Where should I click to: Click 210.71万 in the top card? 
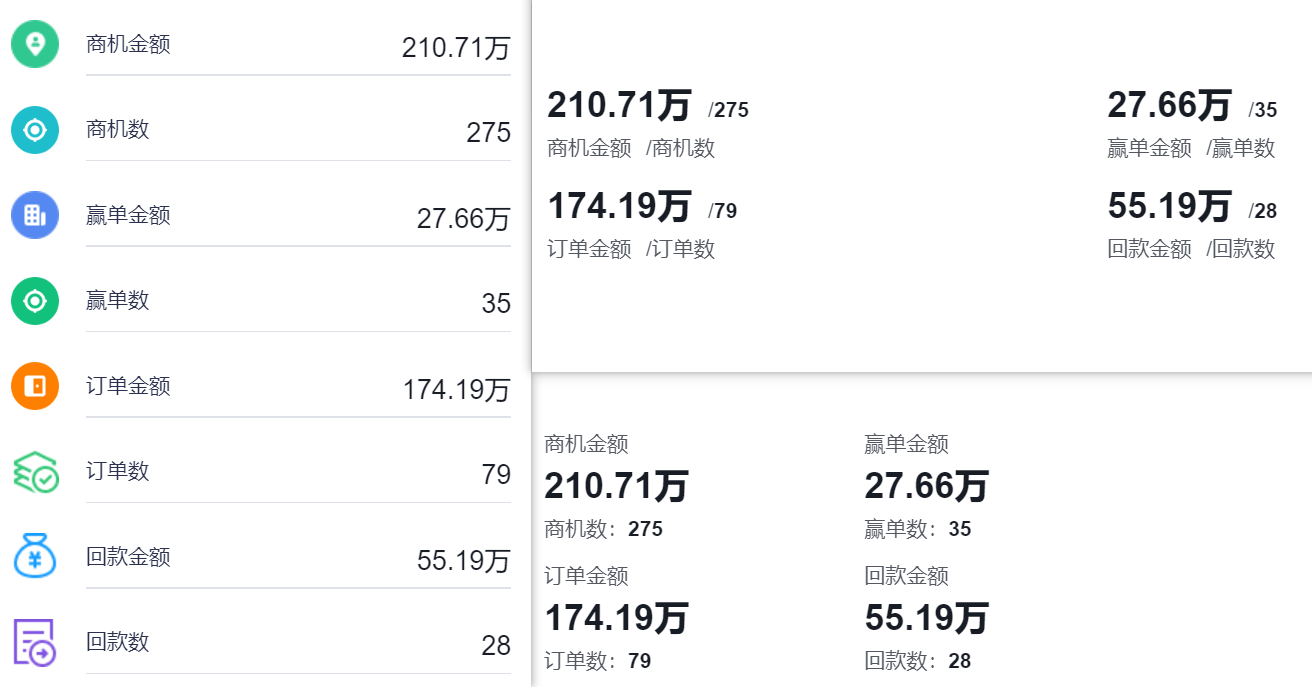(619, 105)
